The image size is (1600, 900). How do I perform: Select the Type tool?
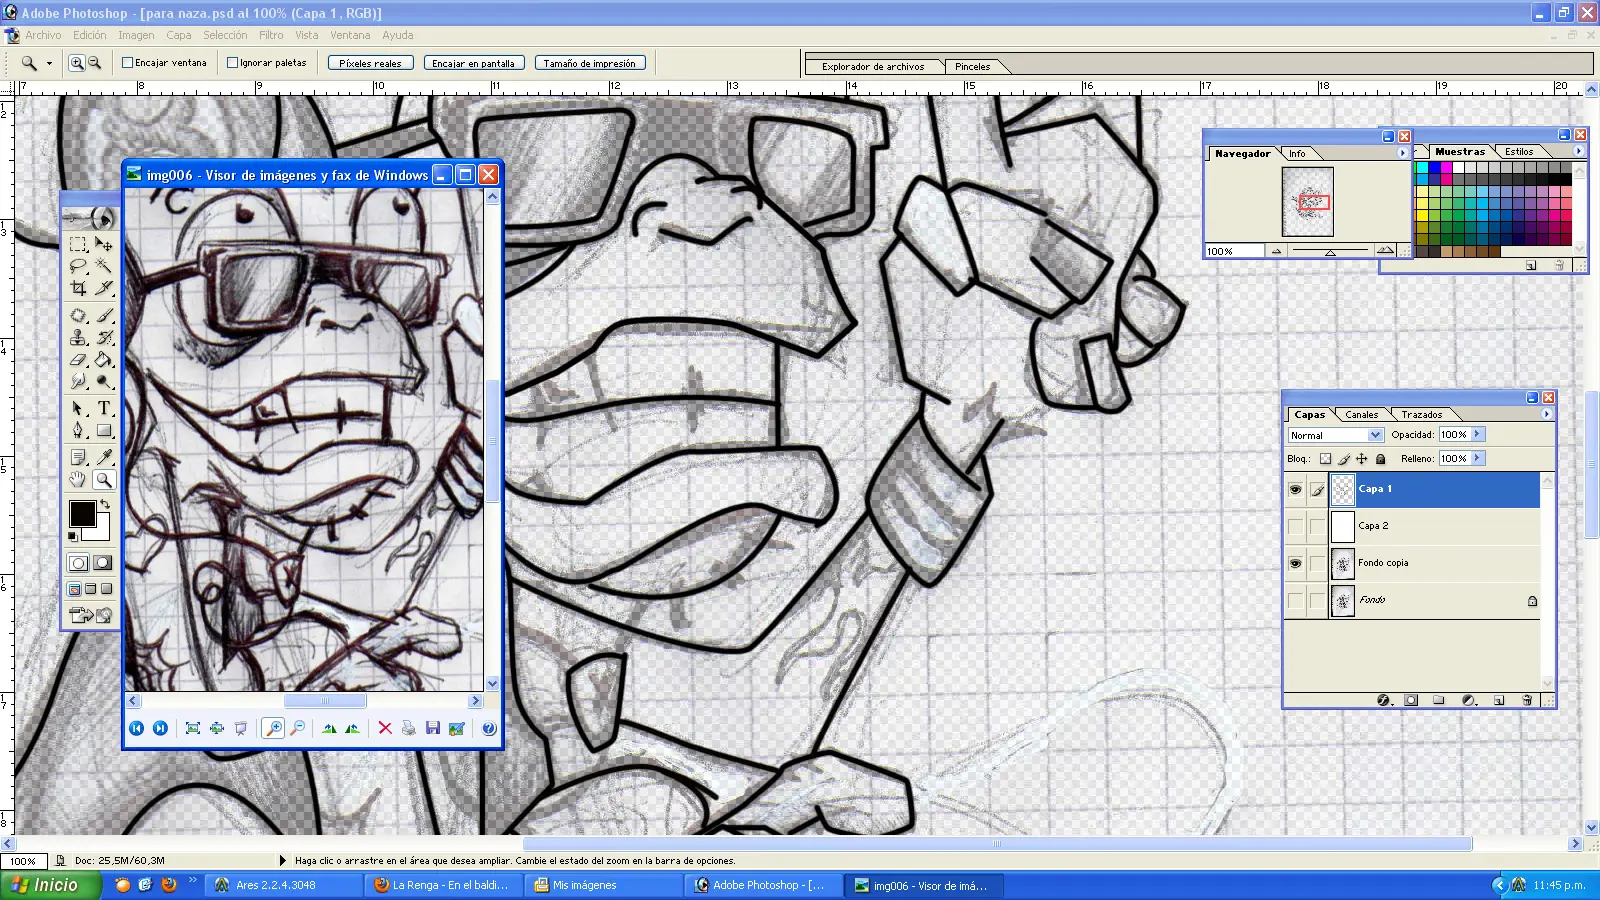point(104,408)
